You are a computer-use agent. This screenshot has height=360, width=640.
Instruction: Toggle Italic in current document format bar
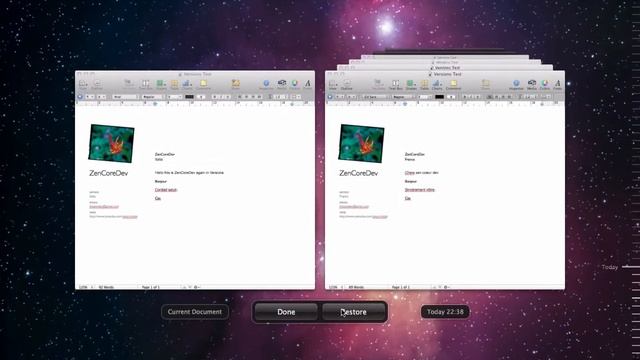coord(220,97)
